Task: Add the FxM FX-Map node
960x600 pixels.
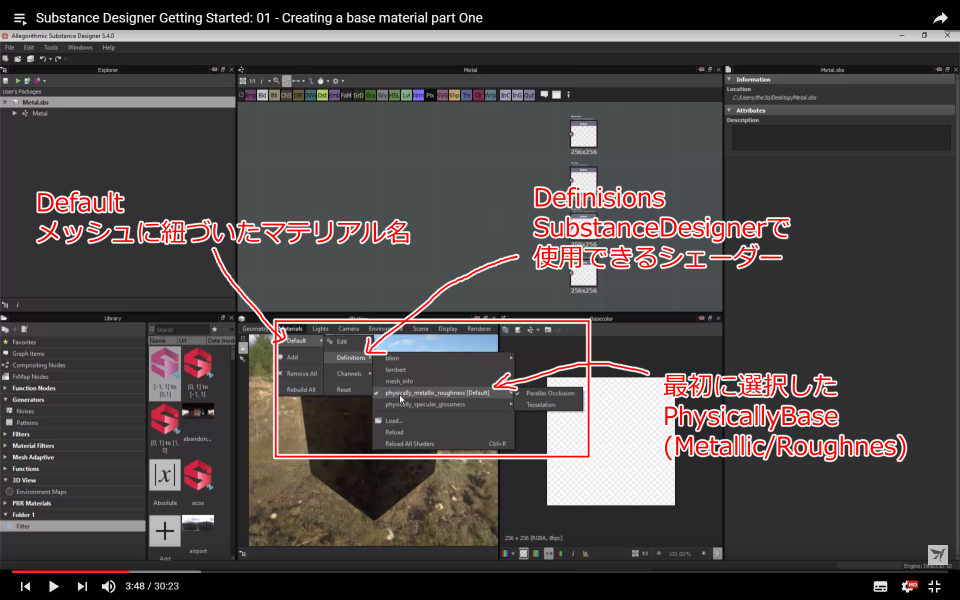Action: click(346, 96)
